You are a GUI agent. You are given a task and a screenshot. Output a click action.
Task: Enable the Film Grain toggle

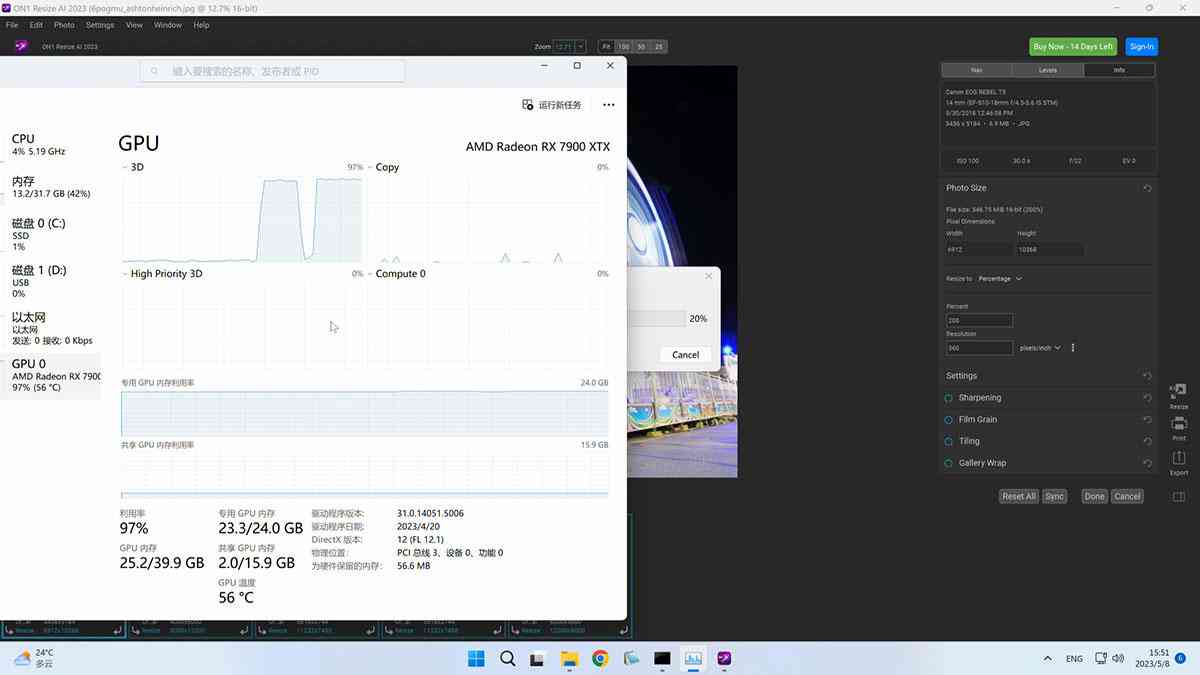pyautogui.click(x=949, y=420)
